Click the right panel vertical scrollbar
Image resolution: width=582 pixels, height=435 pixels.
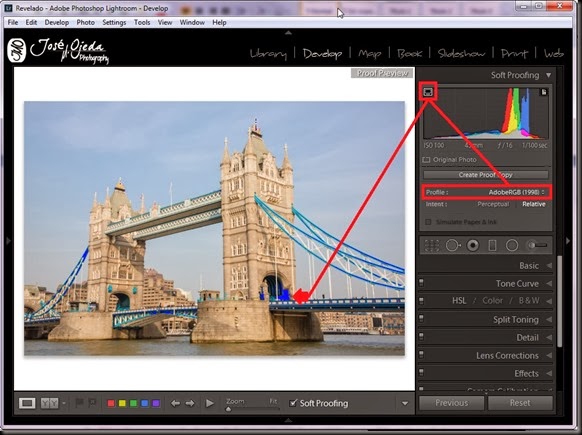point(560,301)
